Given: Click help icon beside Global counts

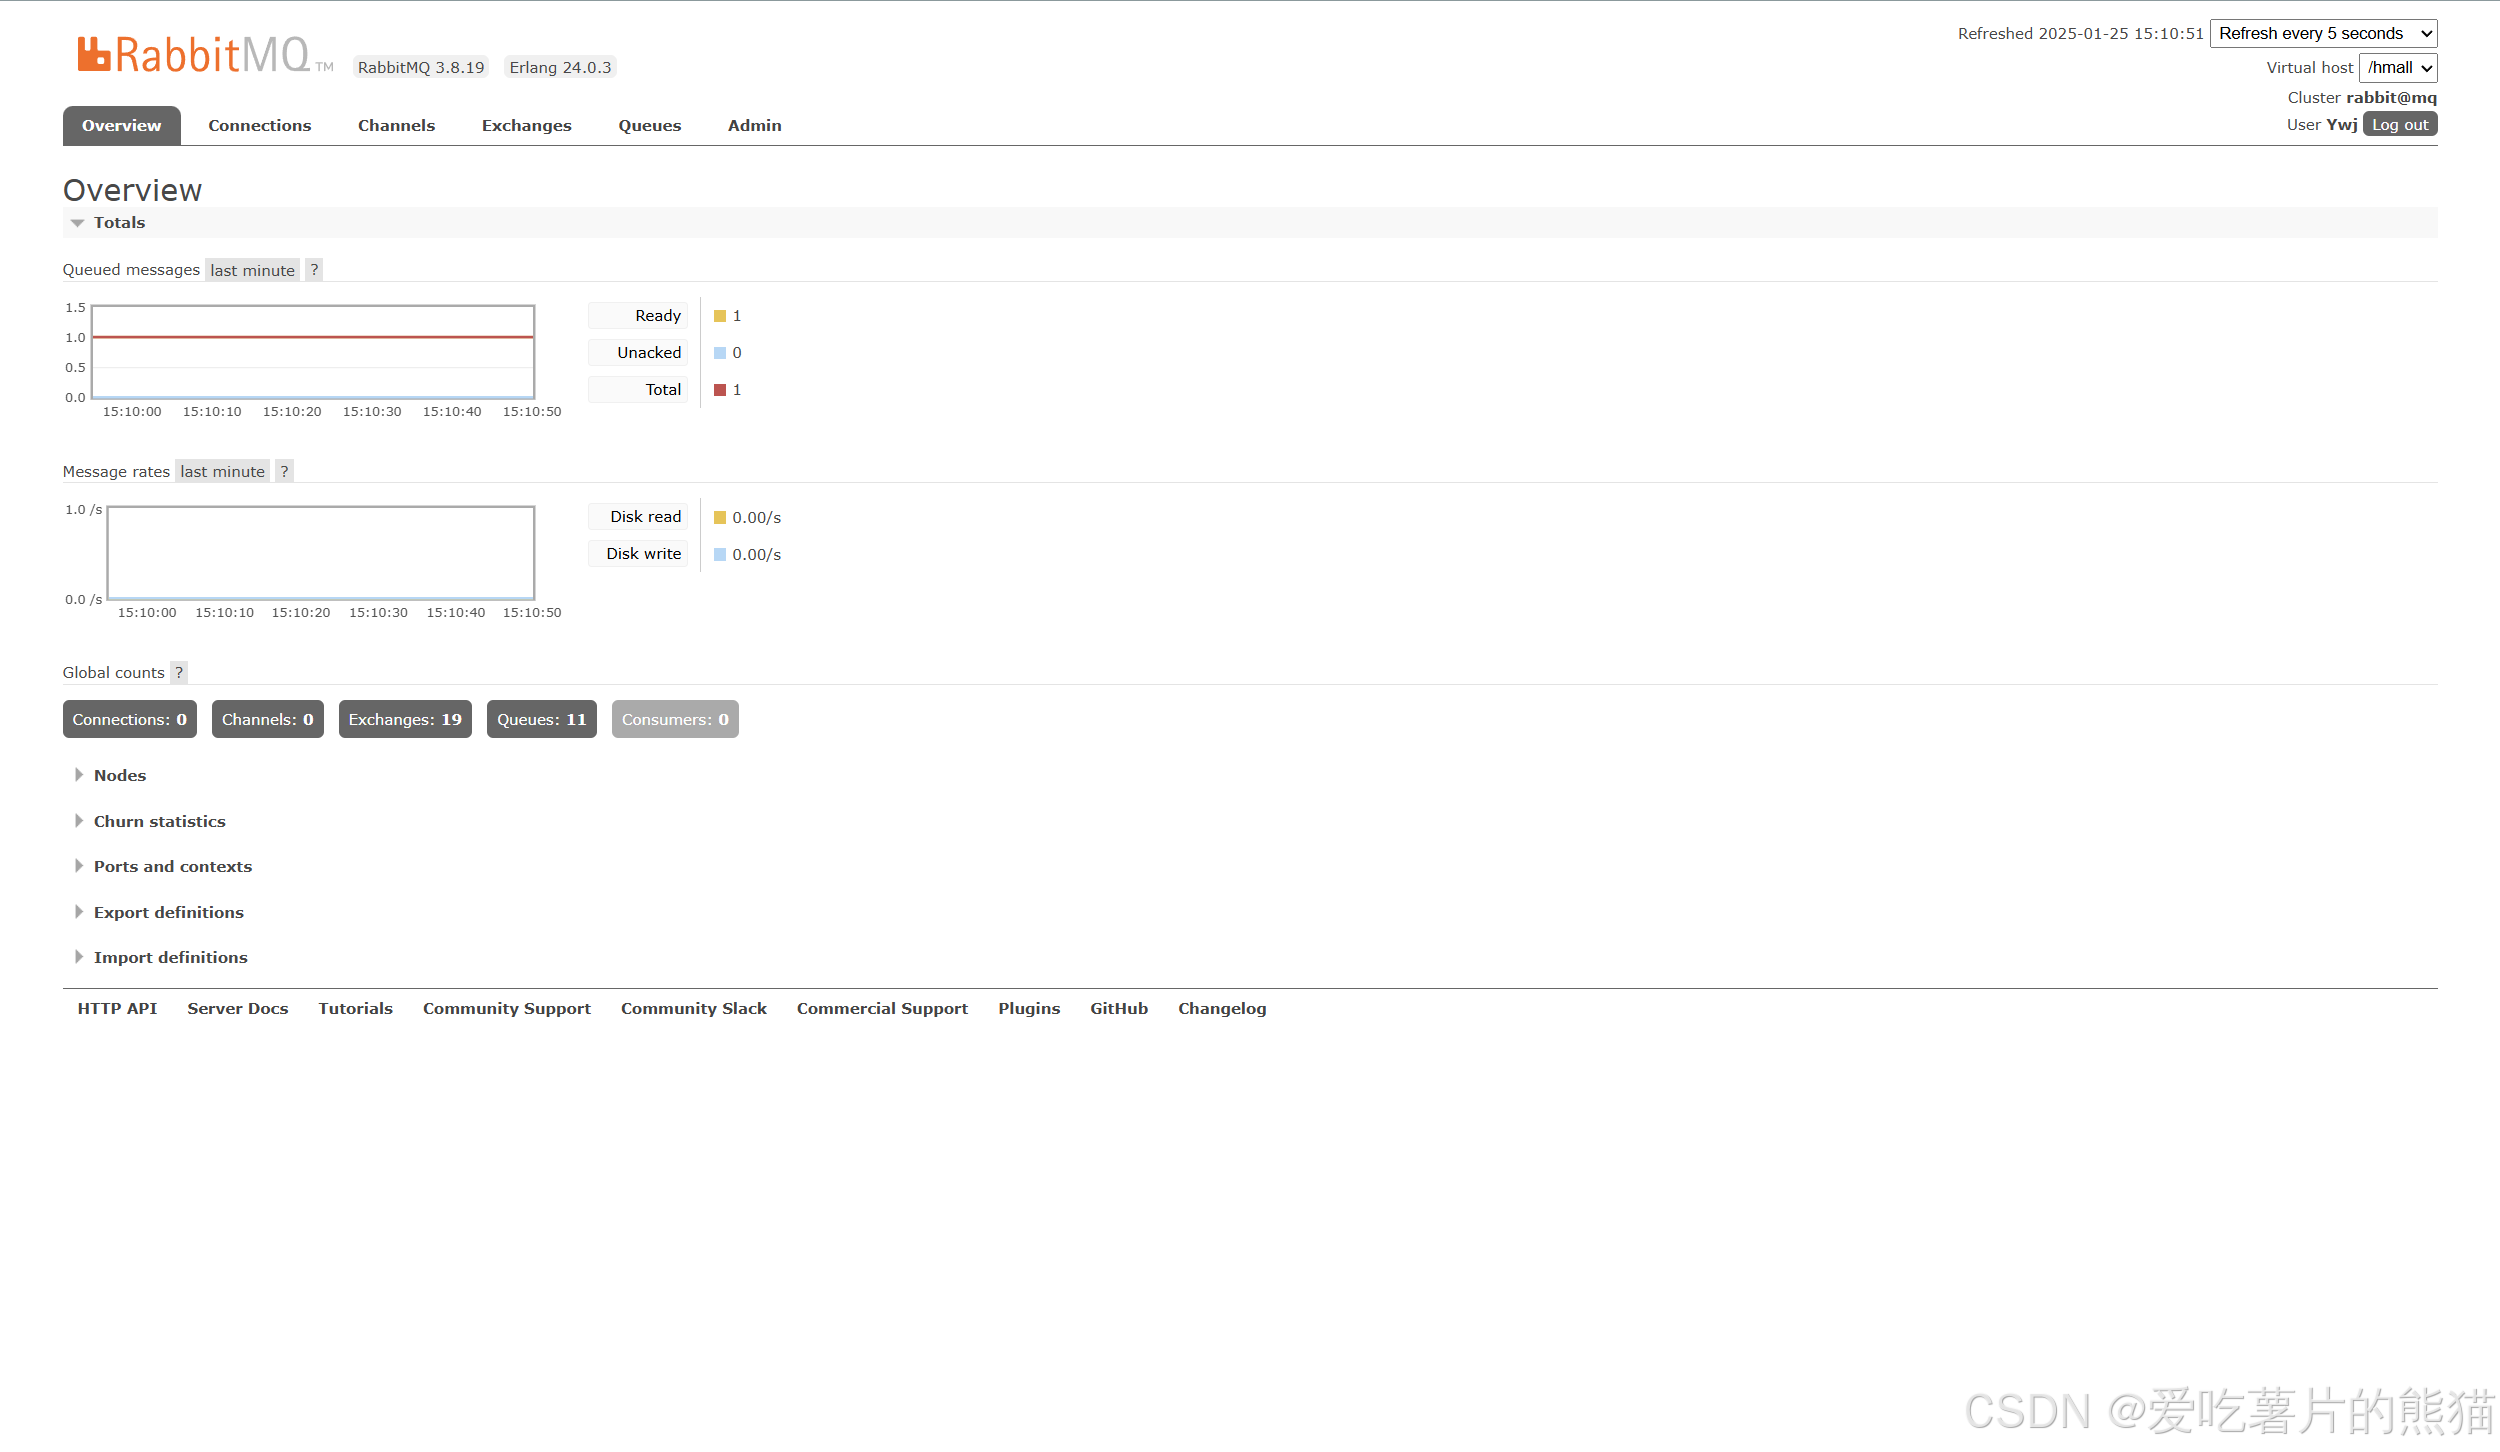Looking at the screenshot, I should coord(179,672).
